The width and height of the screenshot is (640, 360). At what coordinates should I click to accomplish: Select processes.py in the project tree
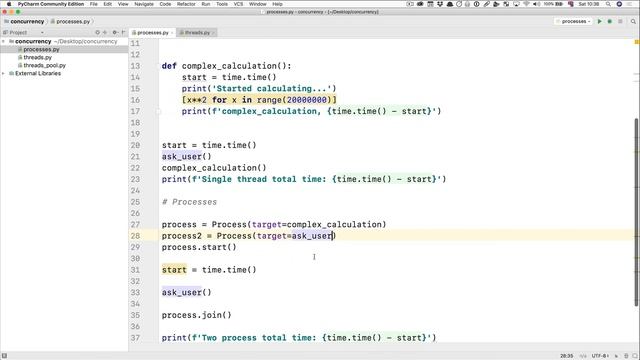(x=41, y=49)
